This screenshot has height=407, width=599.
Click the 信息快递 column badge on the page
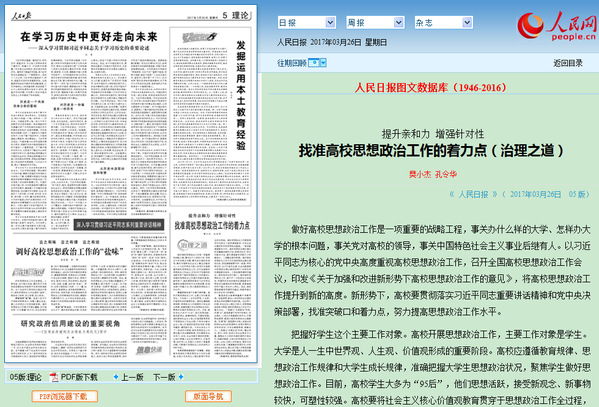(149, 350)
